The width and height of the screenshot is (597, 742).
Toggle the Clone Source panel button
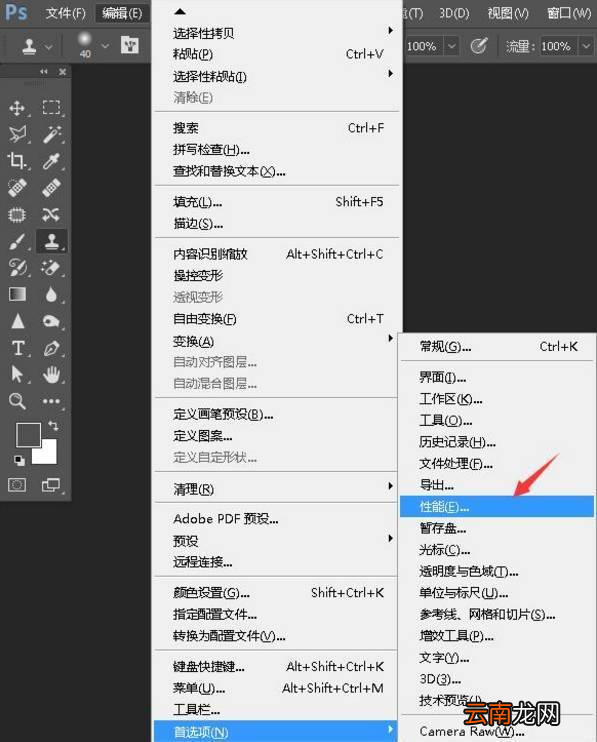pyautogui.click(x=130, y=45)
